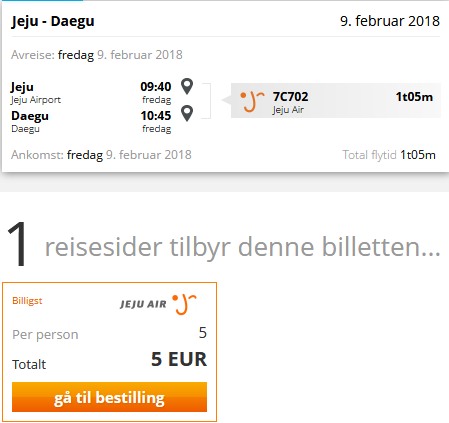Click the JEJU AIR logo in the offer card

coord(159,304)
